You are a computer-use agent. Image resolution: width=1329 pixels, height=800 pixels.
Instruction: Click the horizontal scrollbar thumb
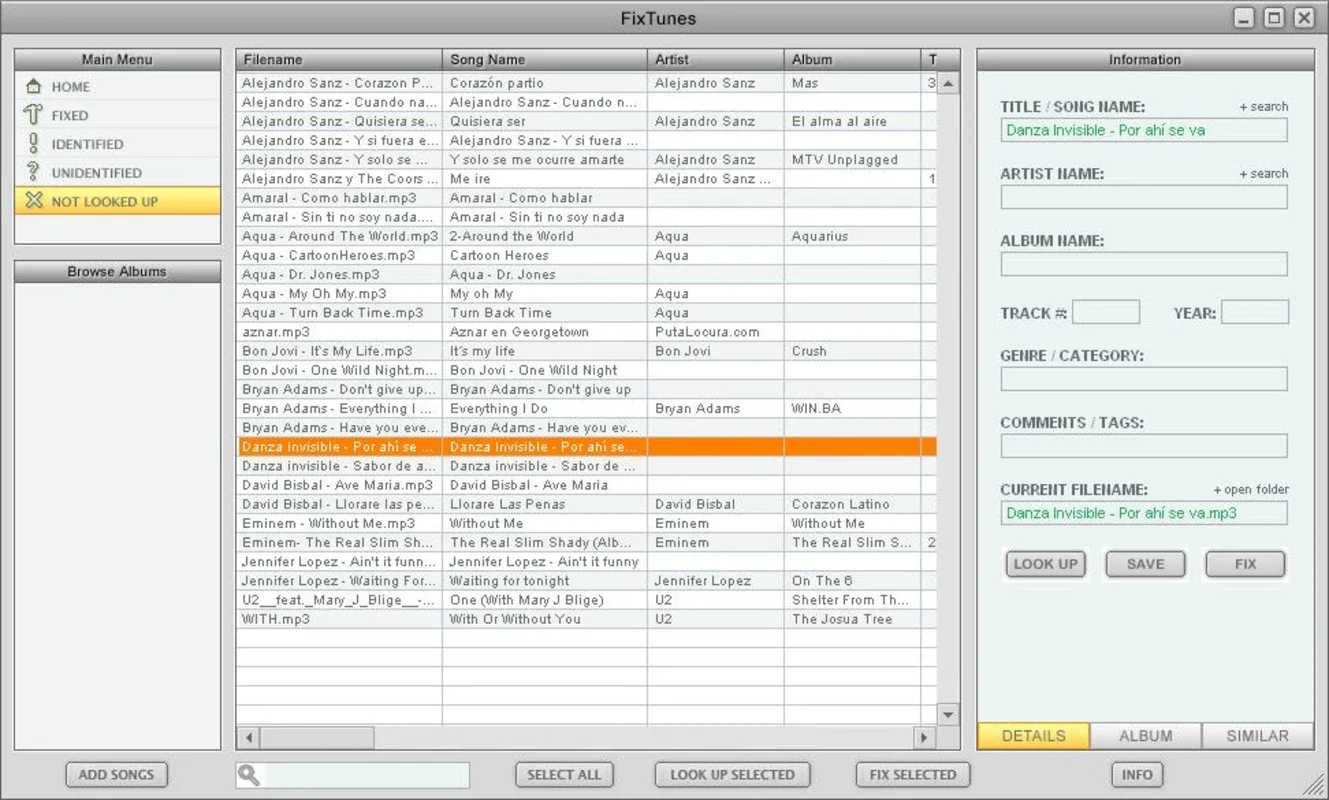pyautogui.click(x=315, y=738)
